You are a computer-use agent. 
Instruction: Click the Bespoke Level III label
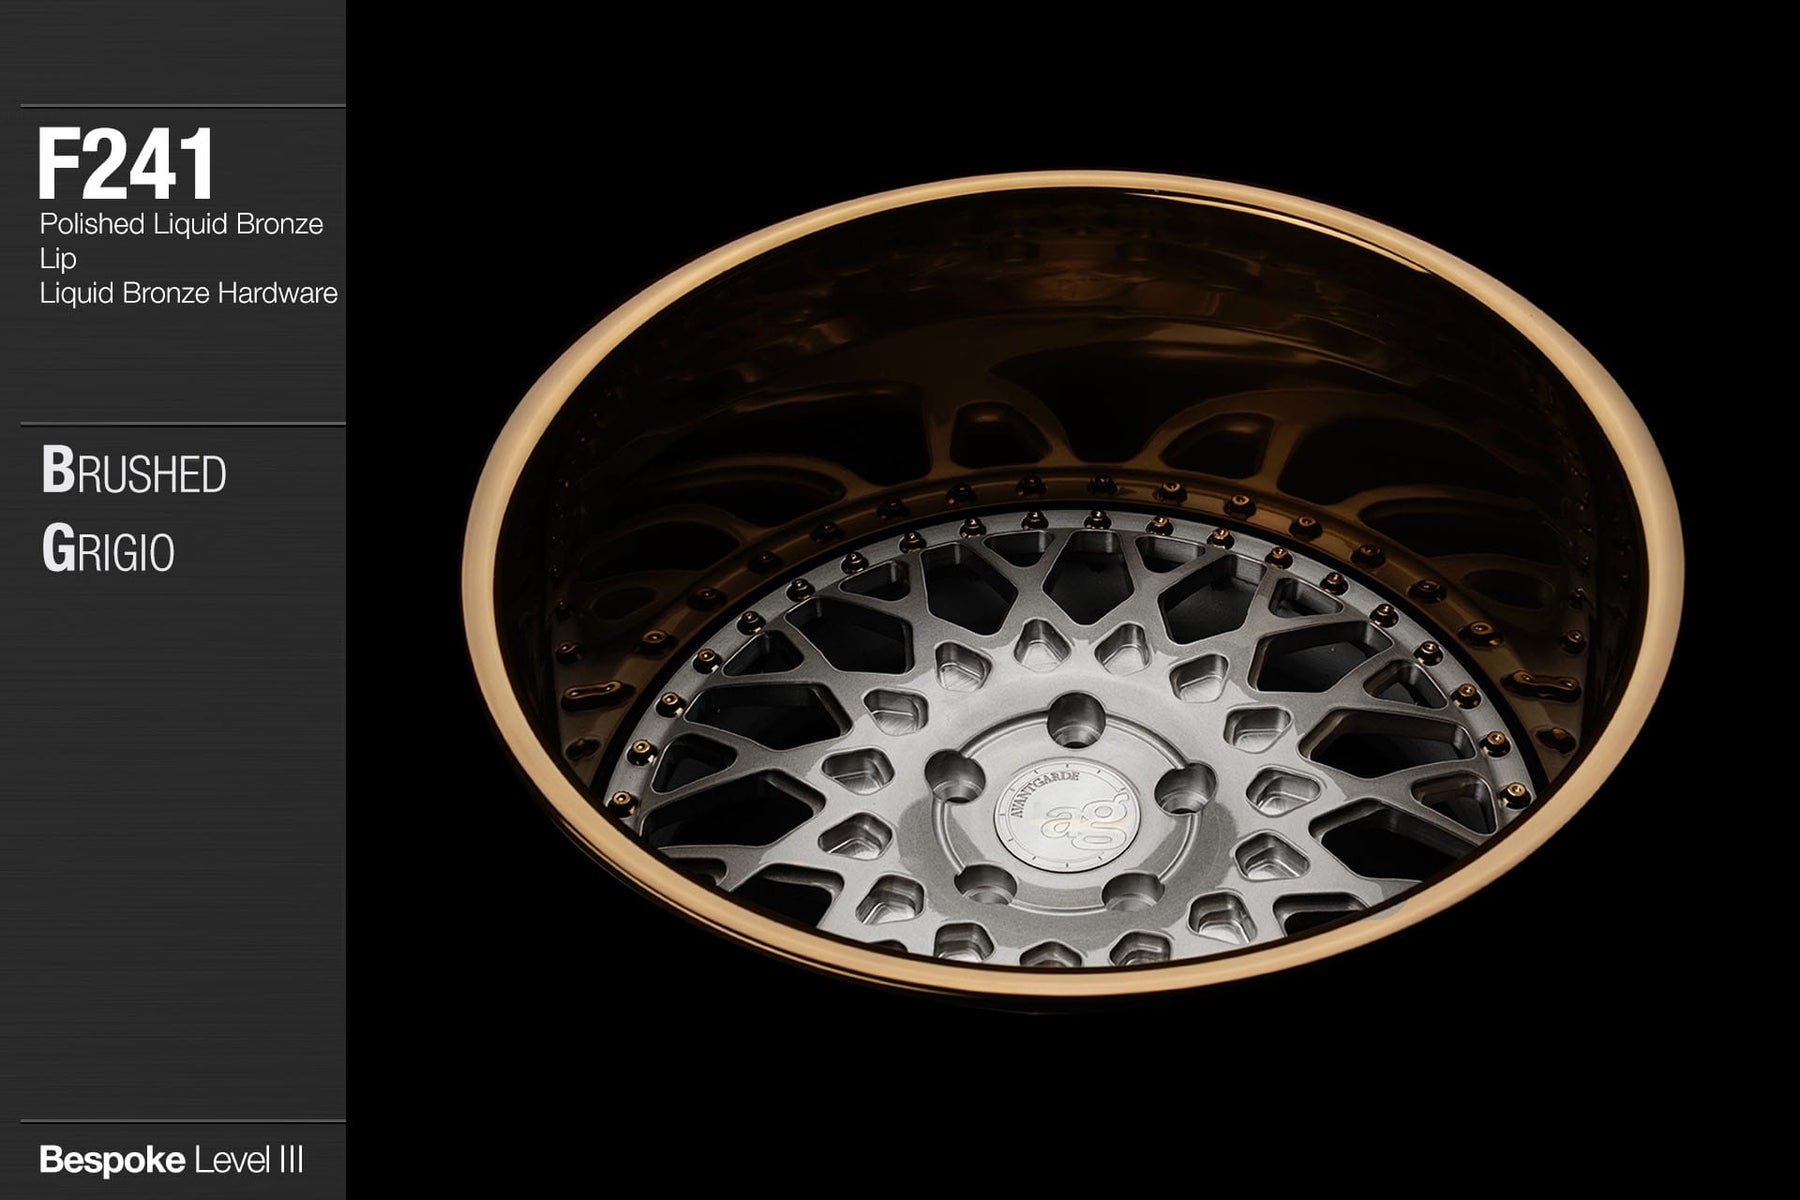click(171, 1161)
